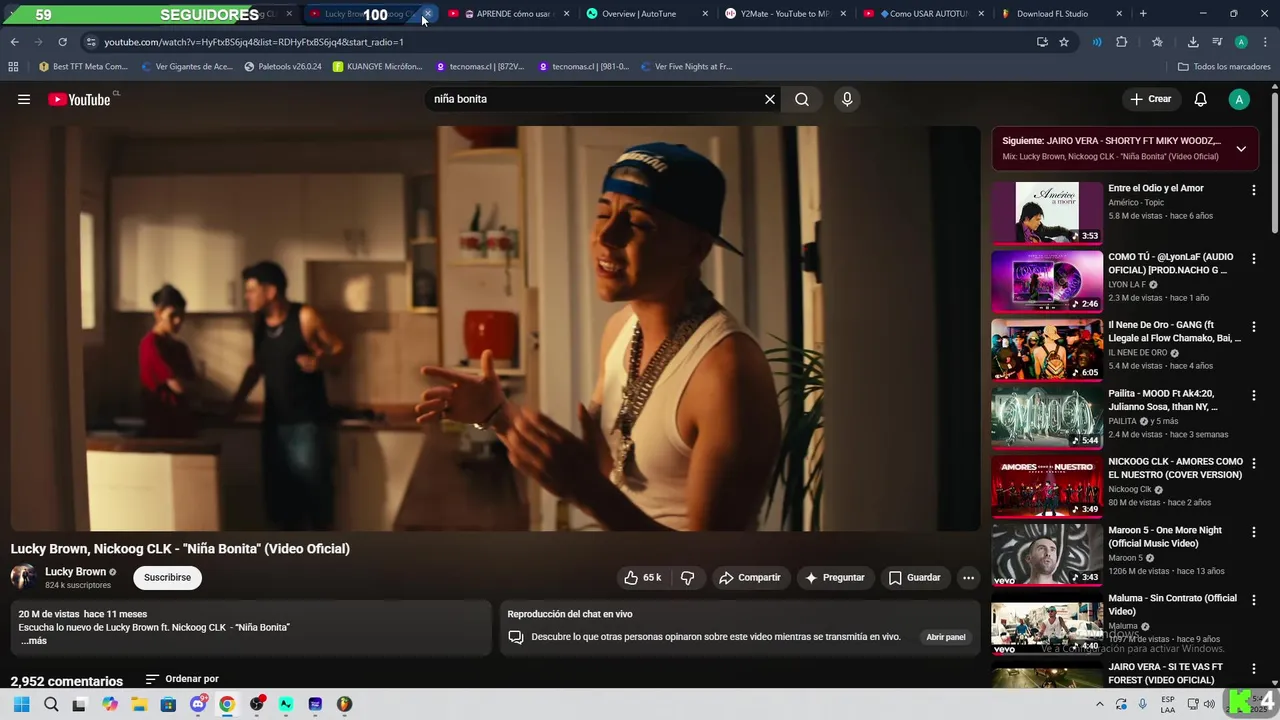Collapse the Mix playlist panel chevron
The width and height of the screenshot is (1280, 720).
(1241, 149)
